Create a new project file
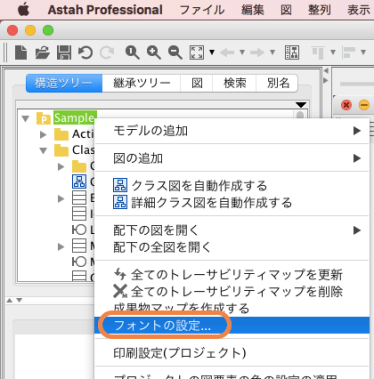This screenshot has width=374, height=379. click(21, 53)
